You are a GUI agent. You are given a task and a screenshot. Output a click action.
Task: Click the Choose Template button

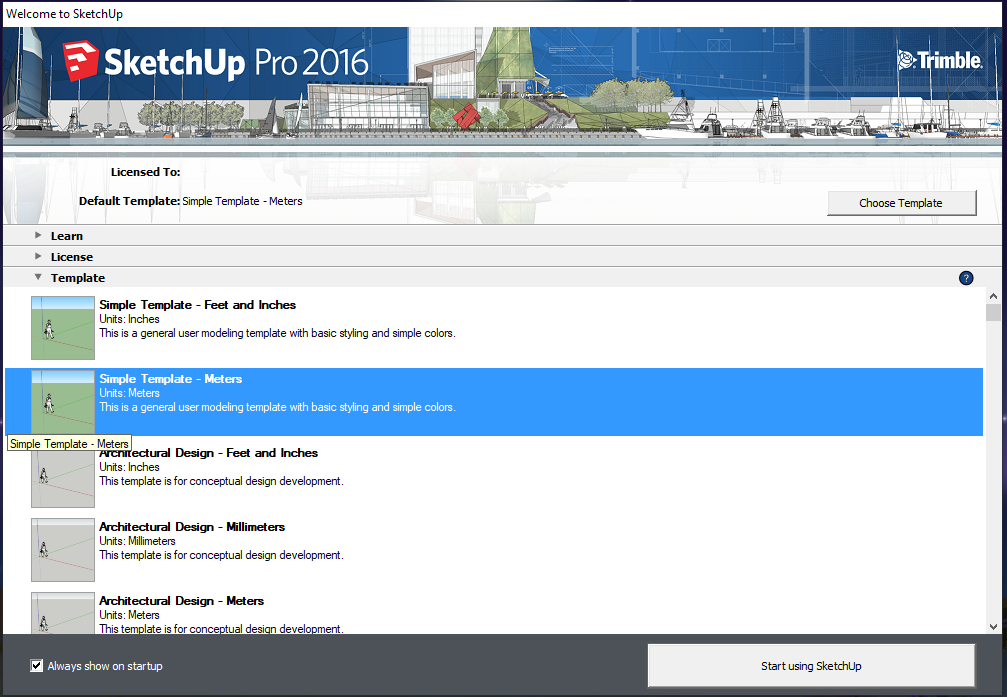tap(901, 203)
